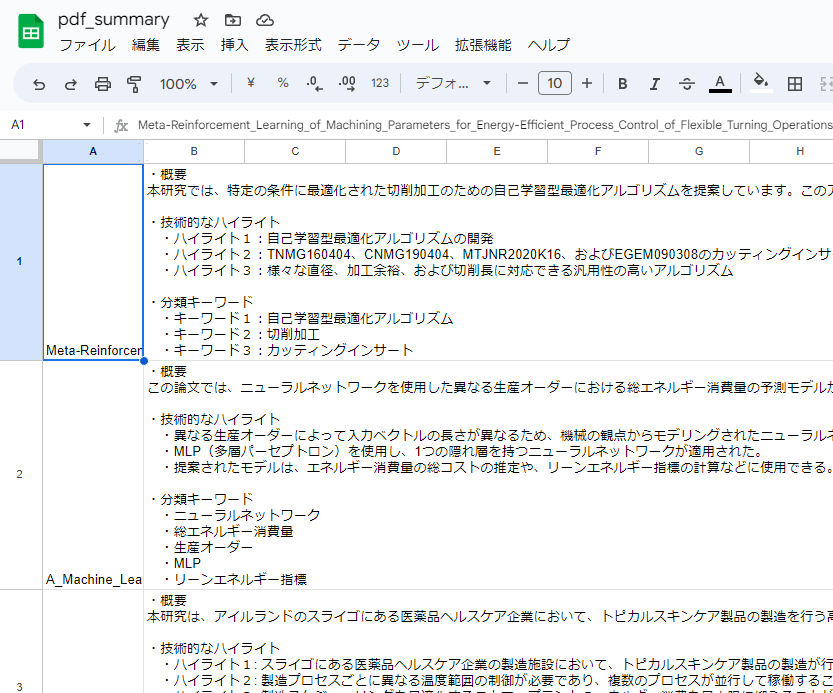Select column E header
This screenshot has height=693, width=833.
497,151
